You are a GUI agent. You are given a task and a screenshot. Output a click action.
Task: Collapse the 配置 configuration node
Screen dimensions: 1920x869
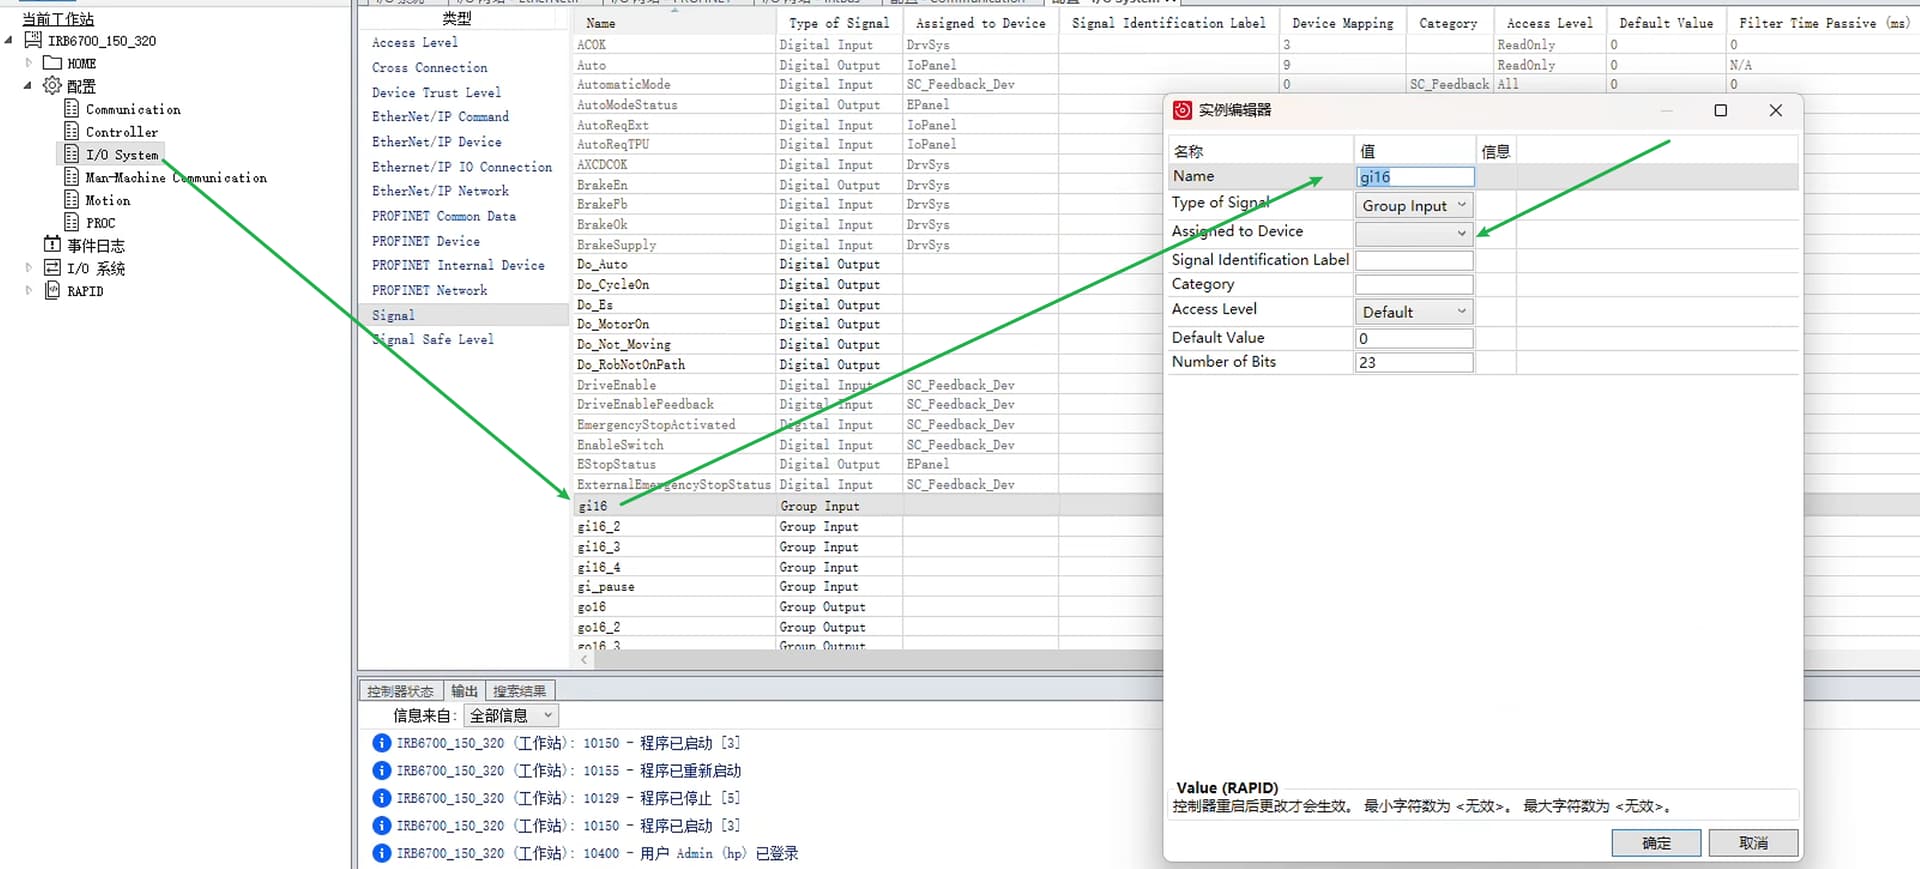click(28, 86)
